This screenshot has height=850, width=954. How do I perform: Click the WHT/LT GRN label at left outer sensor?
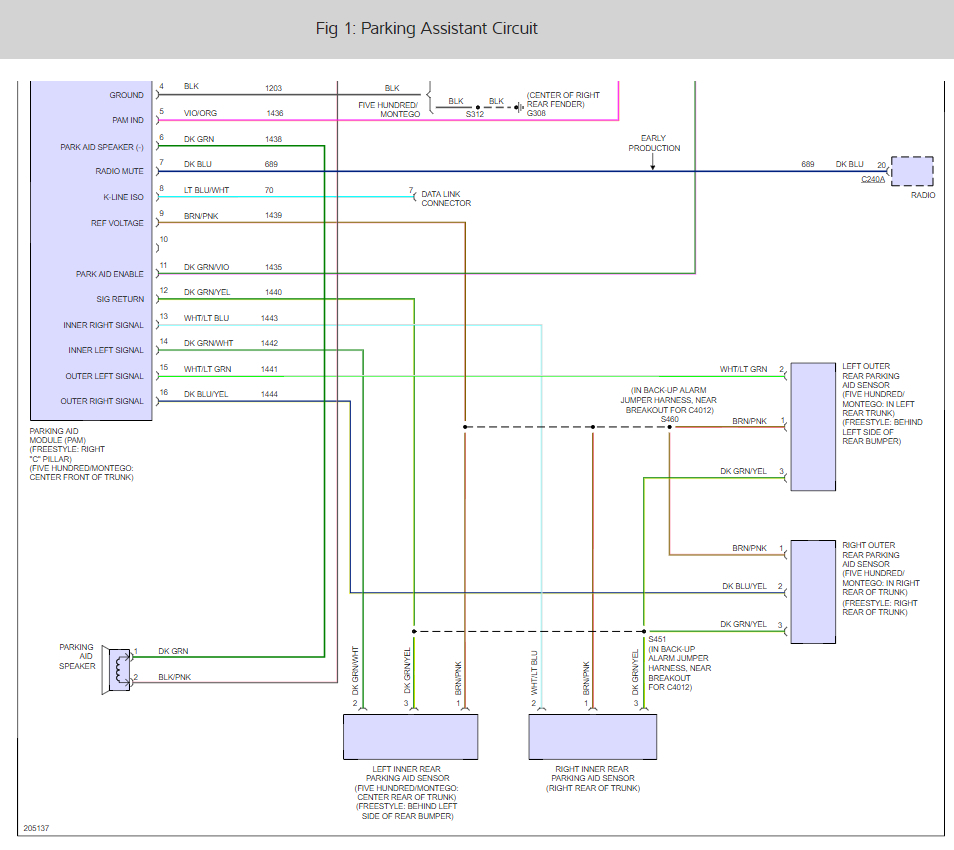[743, 369]
